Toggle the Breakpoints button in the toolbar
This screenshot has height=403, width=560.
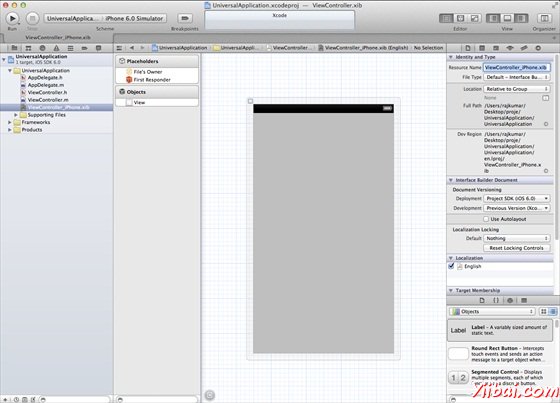[185, 18]
